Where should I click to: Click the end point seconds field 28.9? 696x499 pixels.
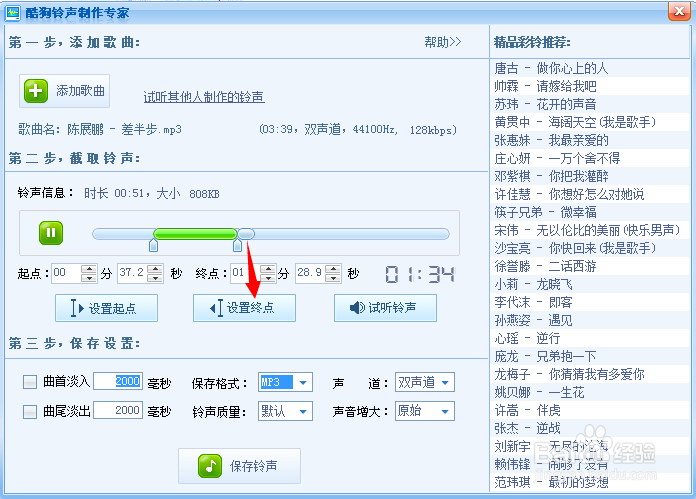[310, 273]
